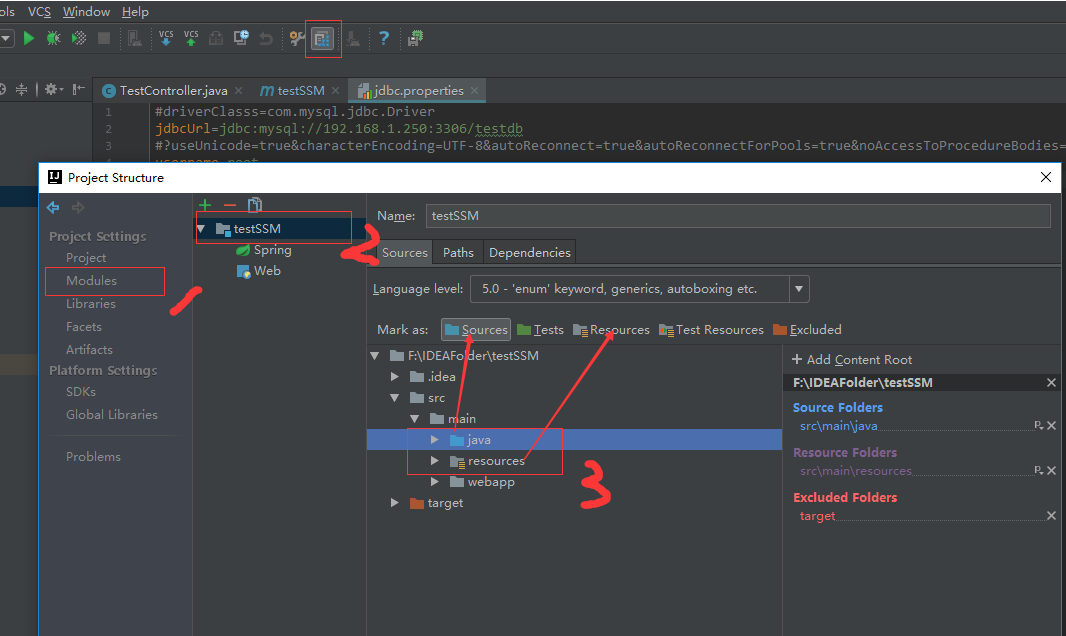The height and width of the screenshot is (636, 1066).
Task: Expand the resources folder
Action: pos(435,461)
